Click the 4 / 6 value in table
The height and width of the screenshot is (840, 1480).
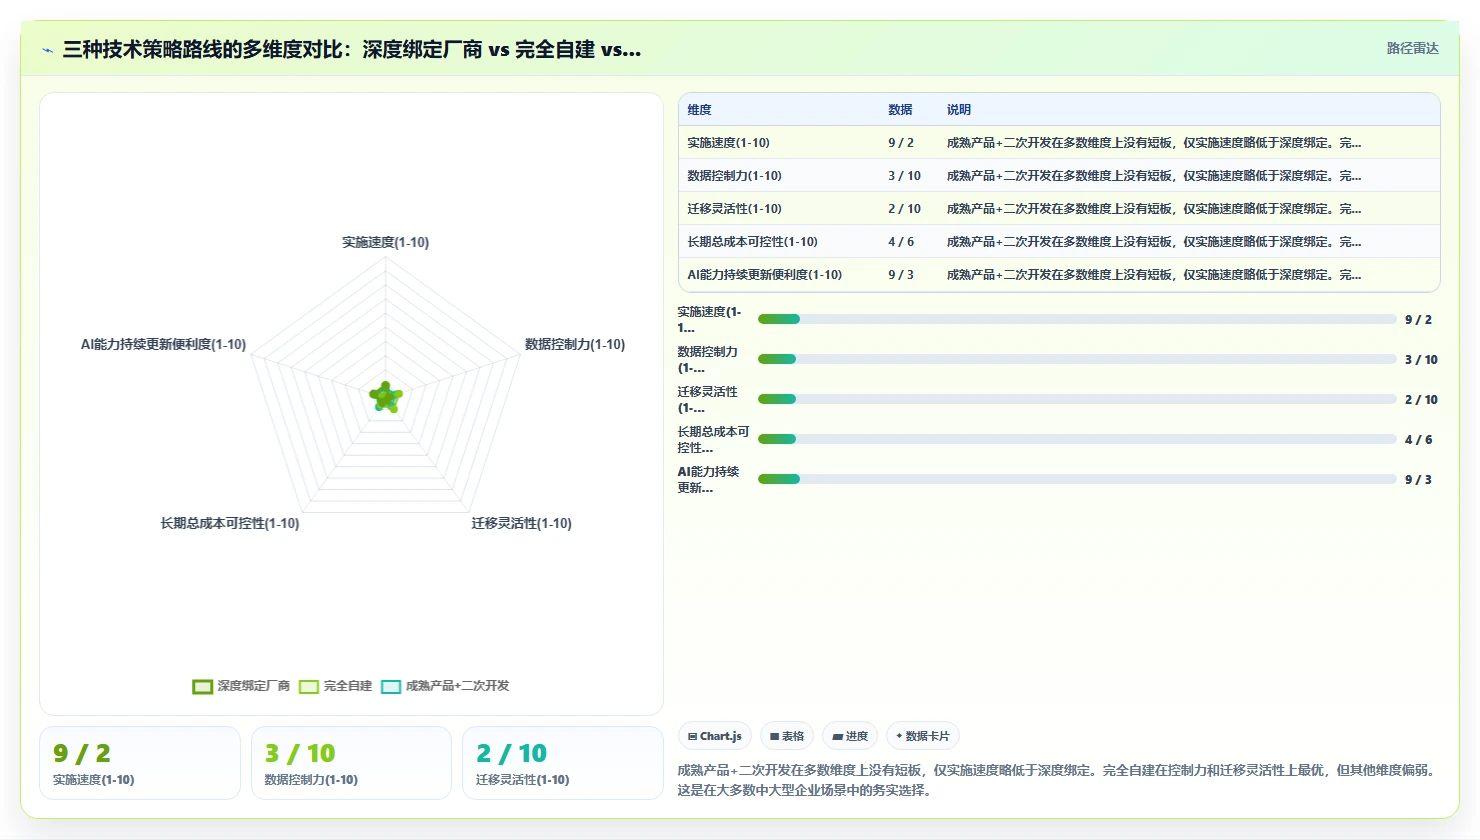click(900, 242)
